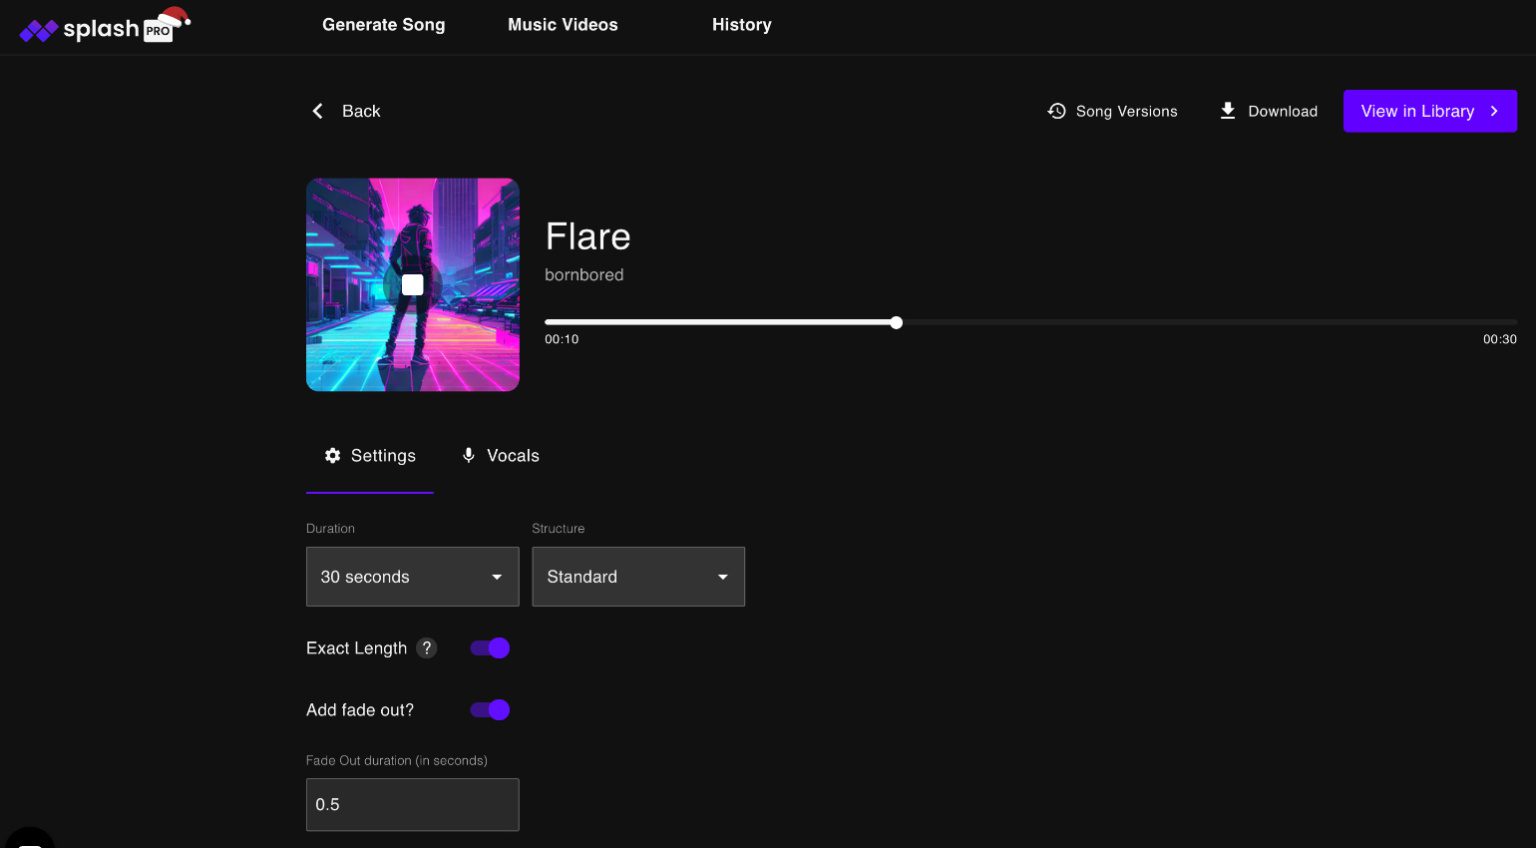Click the Song Versions history icon
This screenshot has height=848, width=1536.
1056,111
